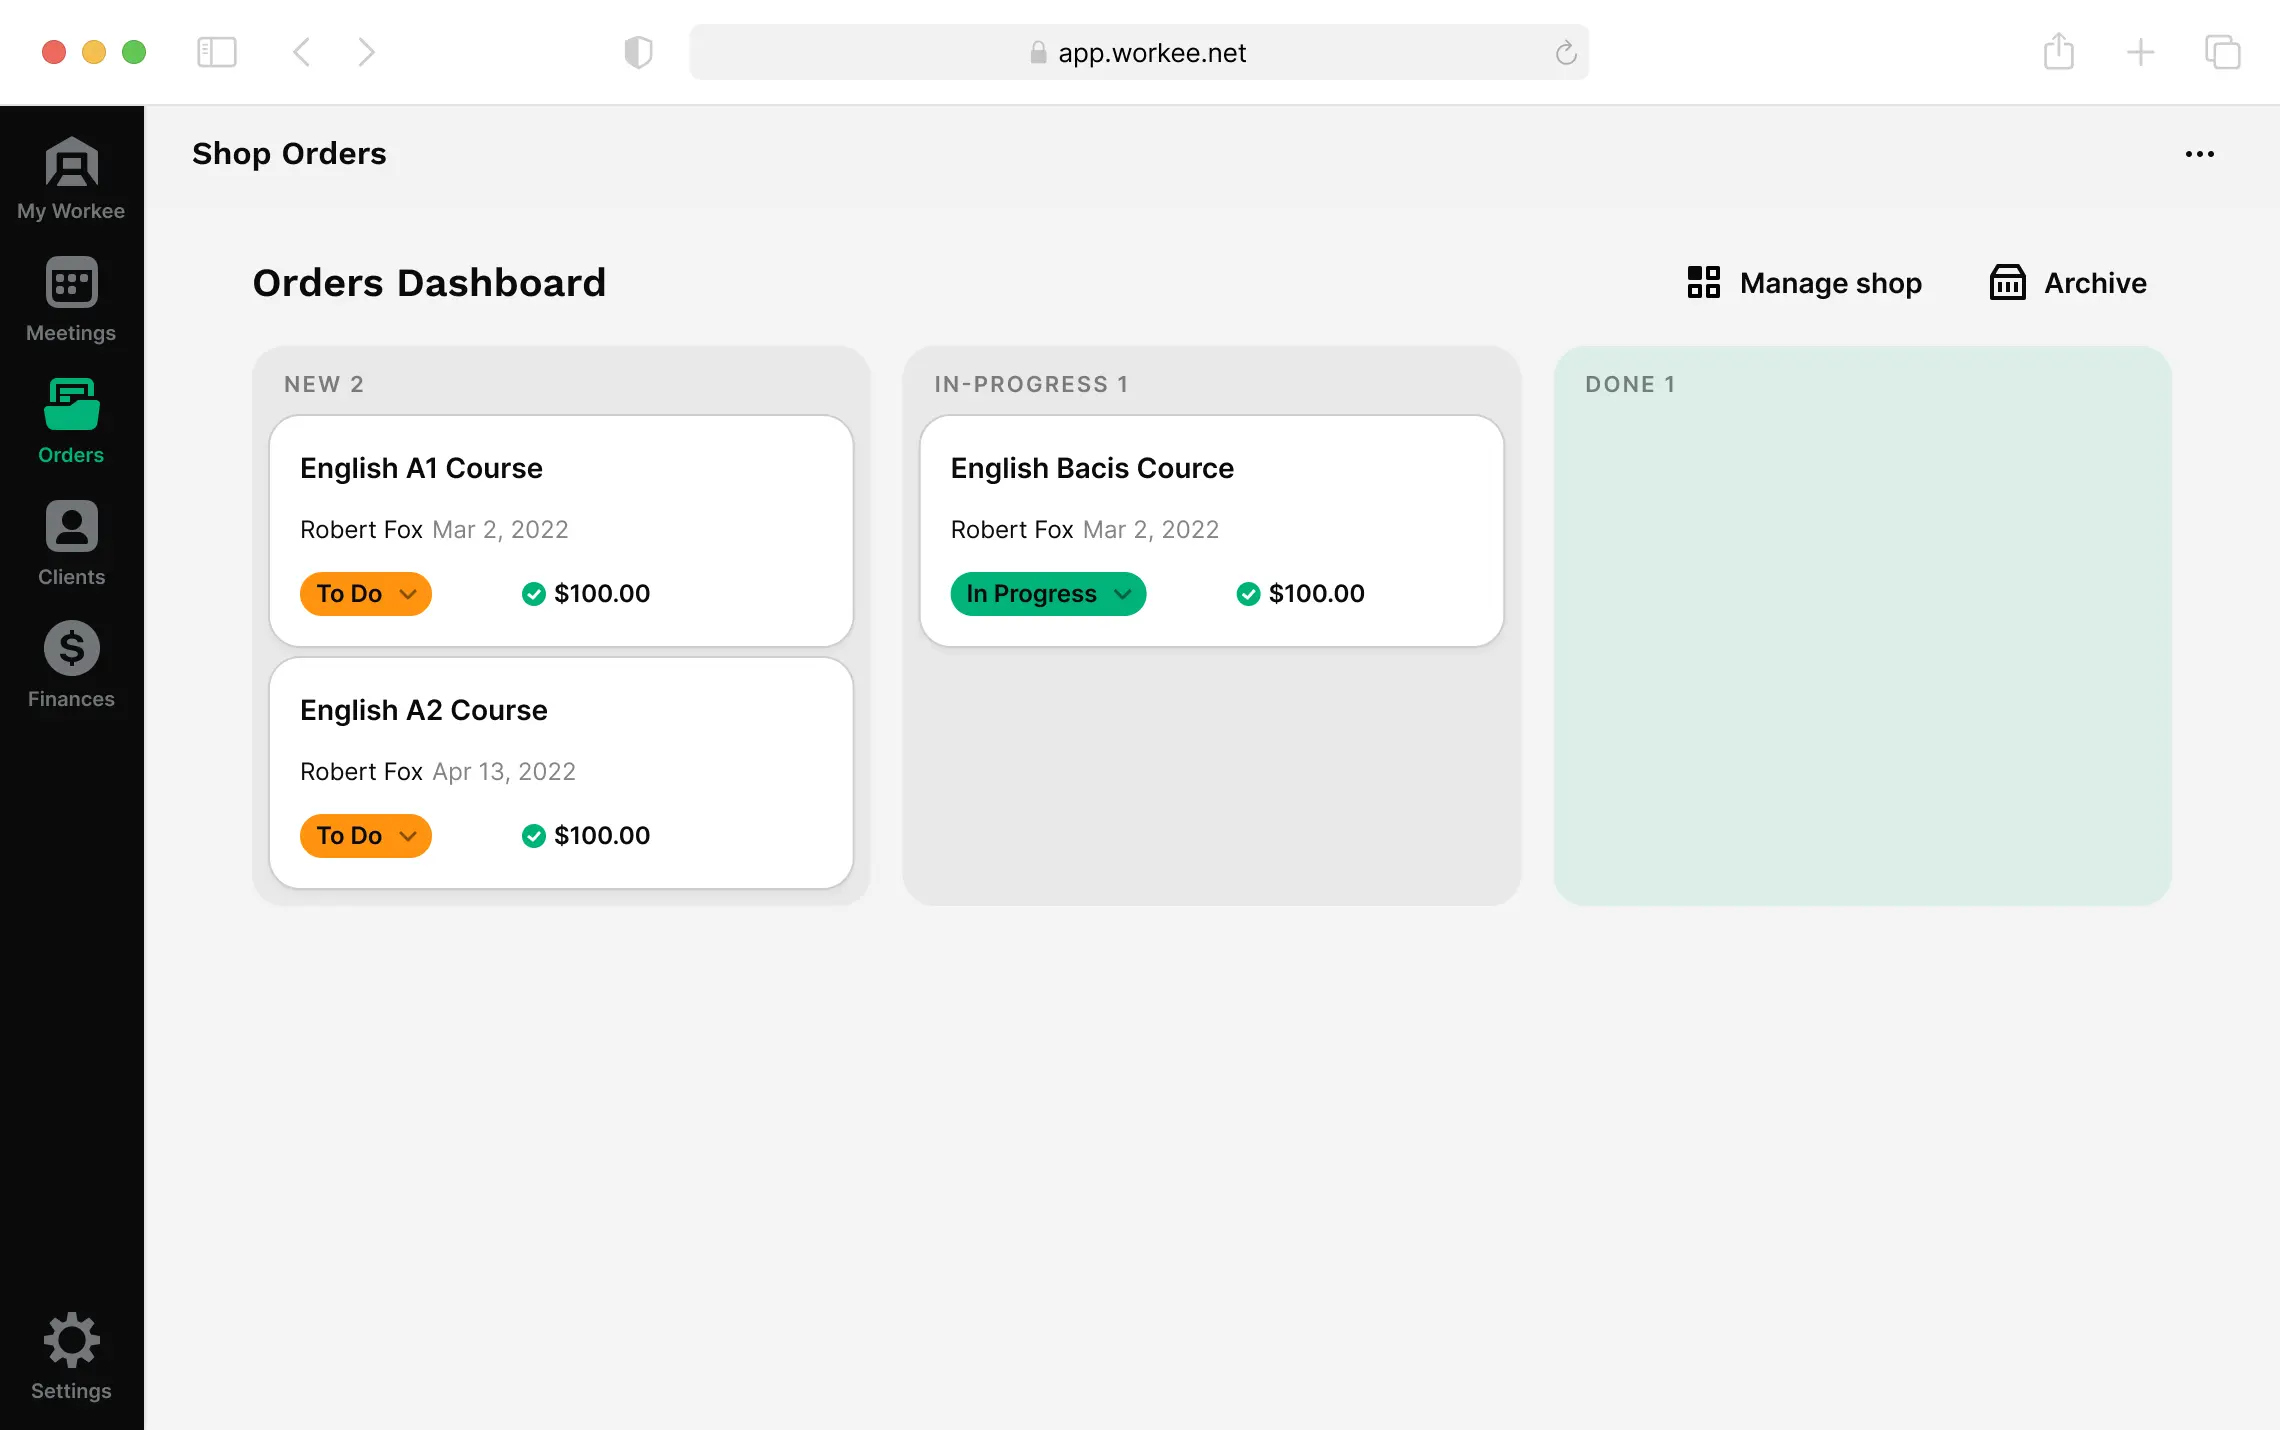Open the My Workee home section

click(70, 178)
